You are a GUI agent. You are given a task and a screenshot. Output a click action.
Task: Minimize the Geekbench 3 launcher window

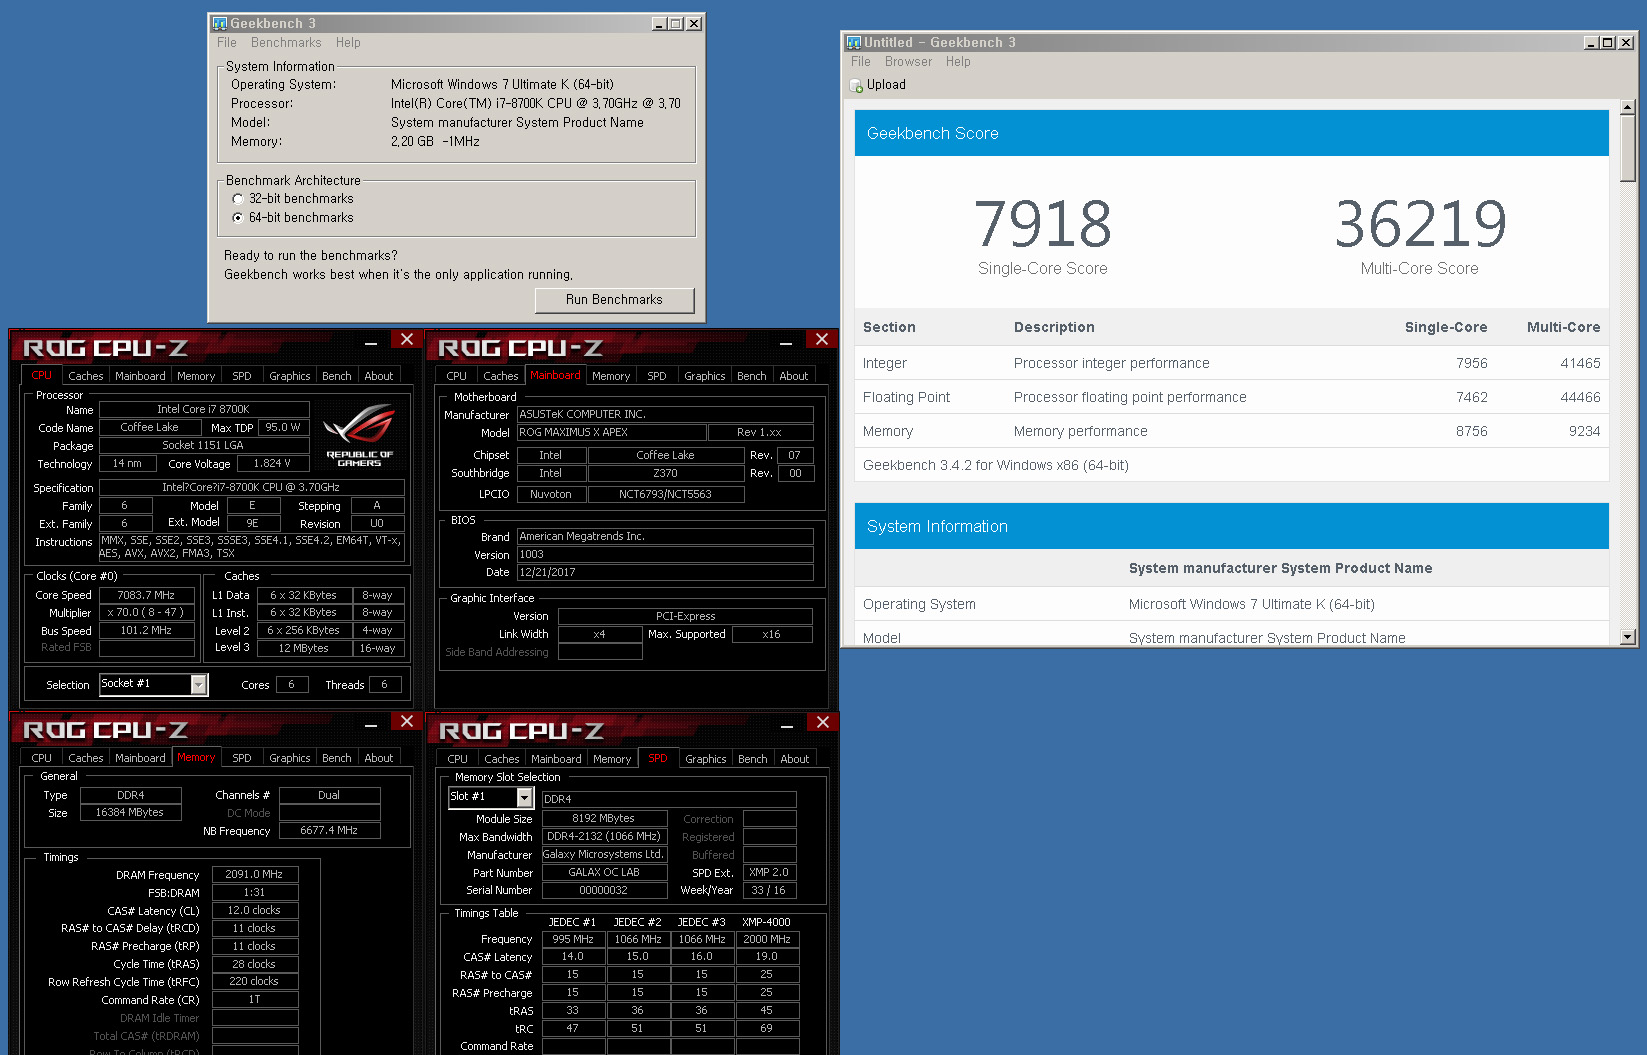coord(659,24)
